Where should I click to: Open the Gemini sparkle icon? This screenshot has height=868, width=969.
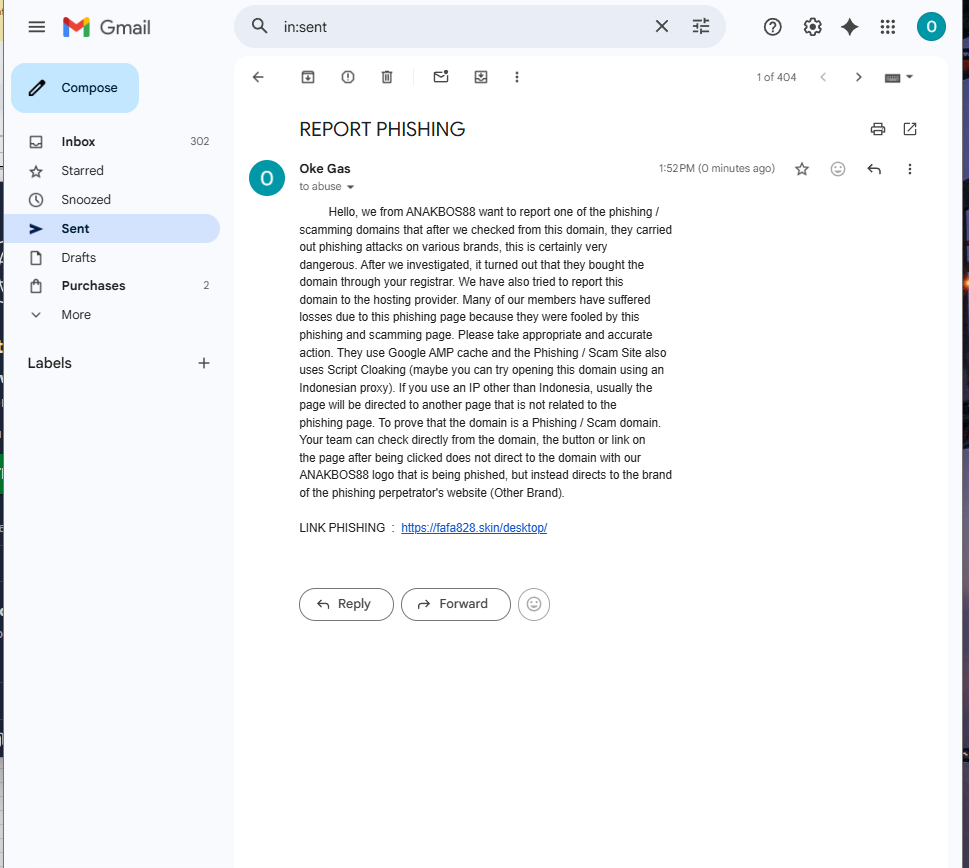pyautogui.click(x=850, y=27)
